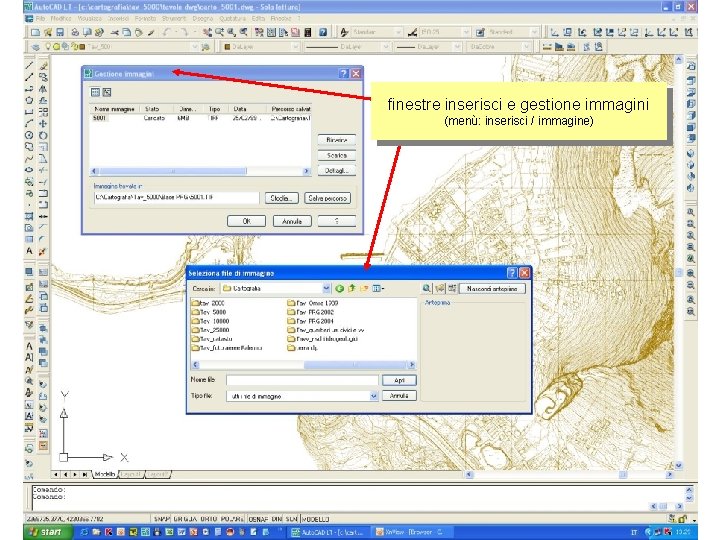Open the DaLayer color dropdown
Viewport: 720px width, 540px height.
pos(295,47)
